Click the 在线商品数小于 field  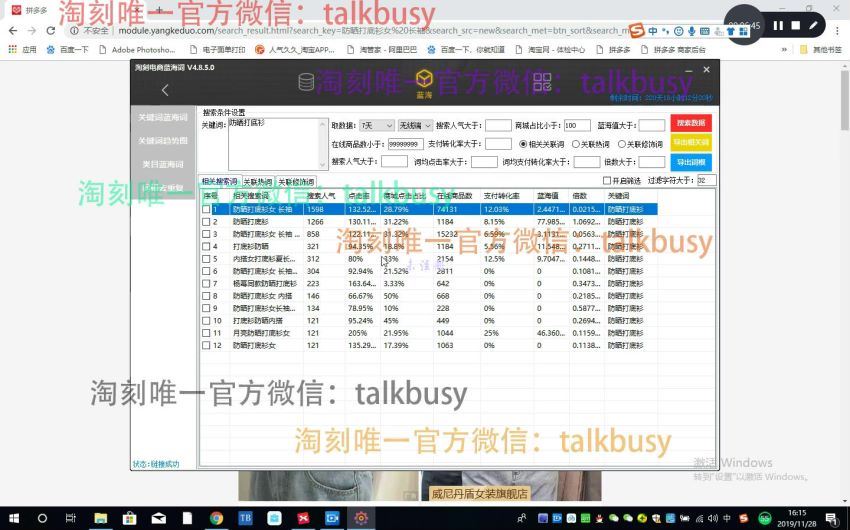coord(405,144)
